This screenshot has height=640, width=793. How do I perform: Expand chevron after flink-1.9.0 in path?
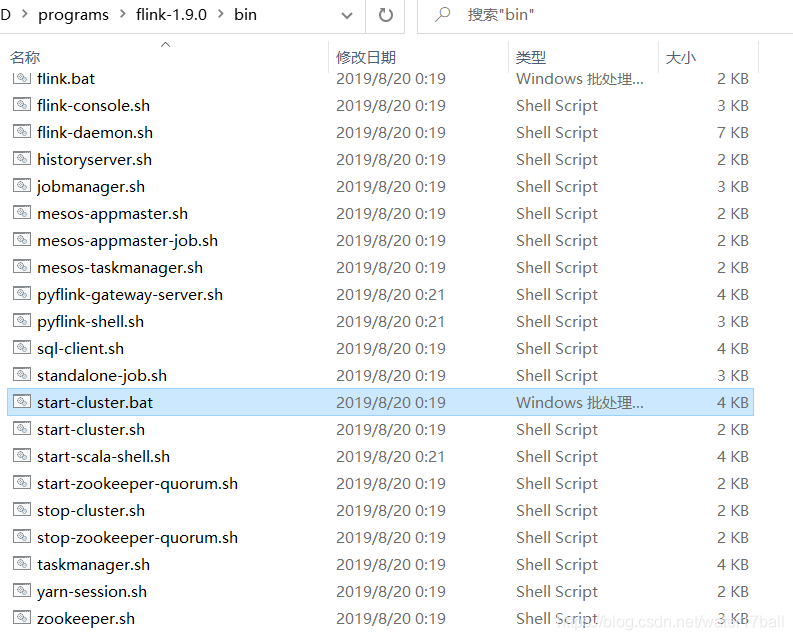[221, 15]
